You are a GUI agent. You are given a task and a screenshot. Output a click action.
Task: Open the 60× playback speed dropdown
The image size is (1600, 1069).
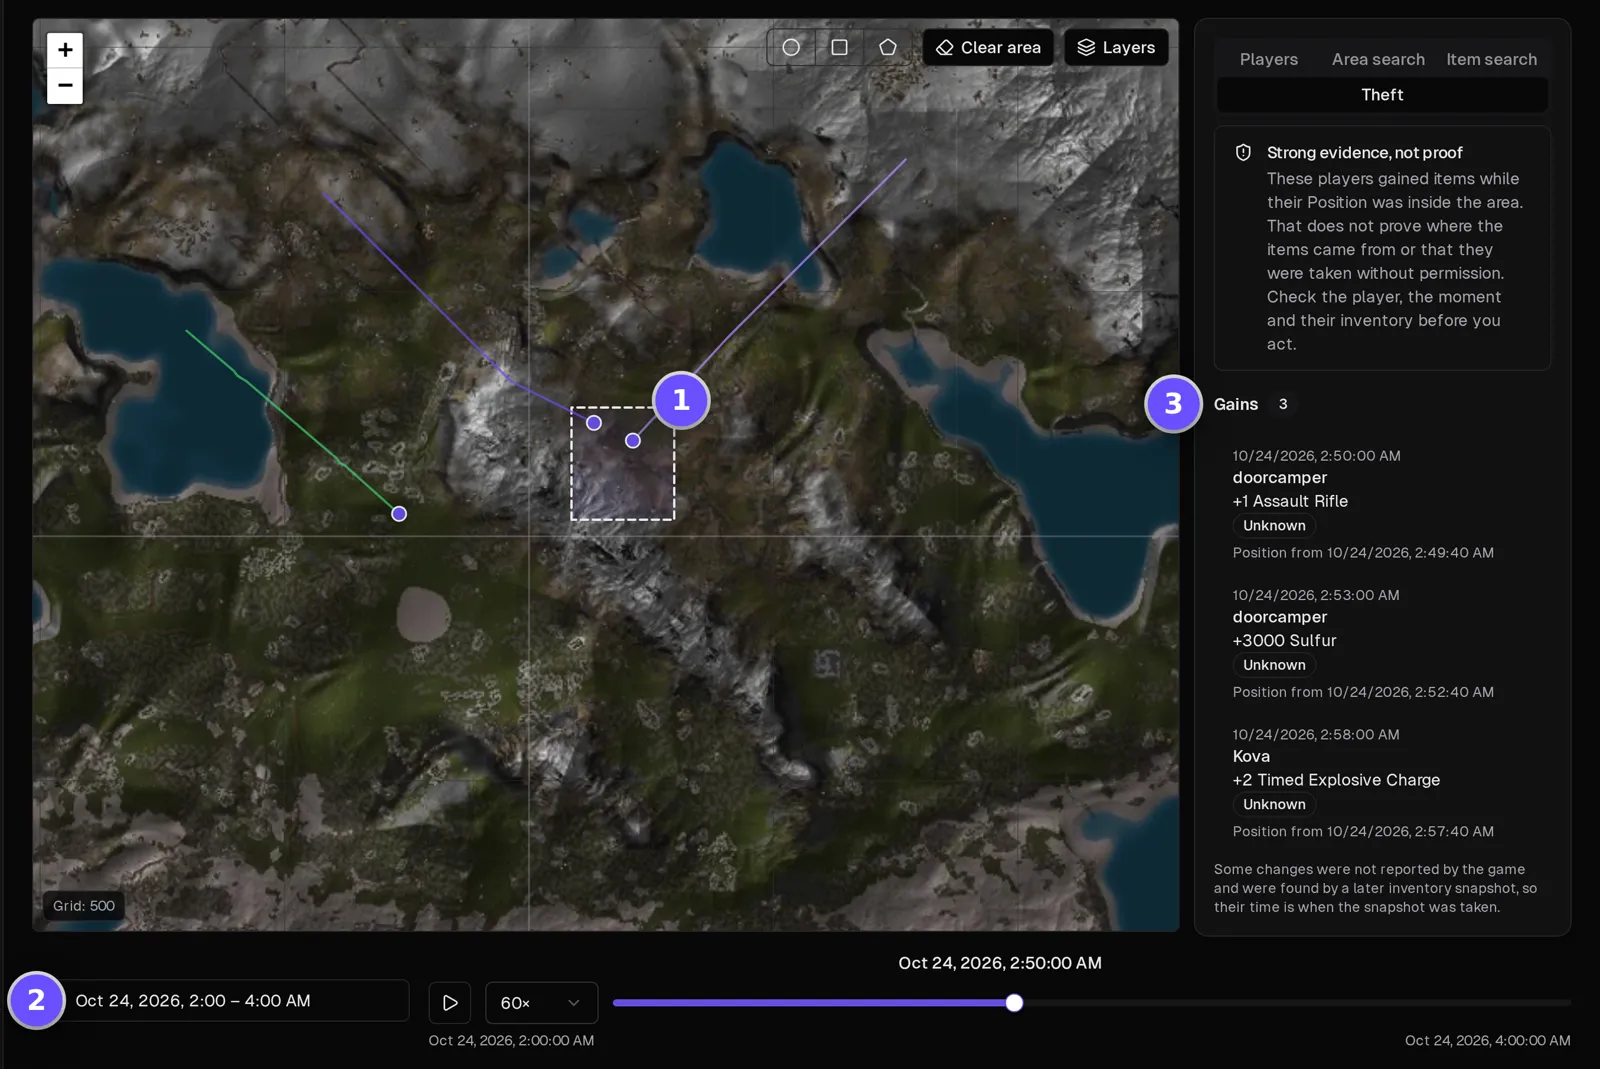coord(541,1002)
